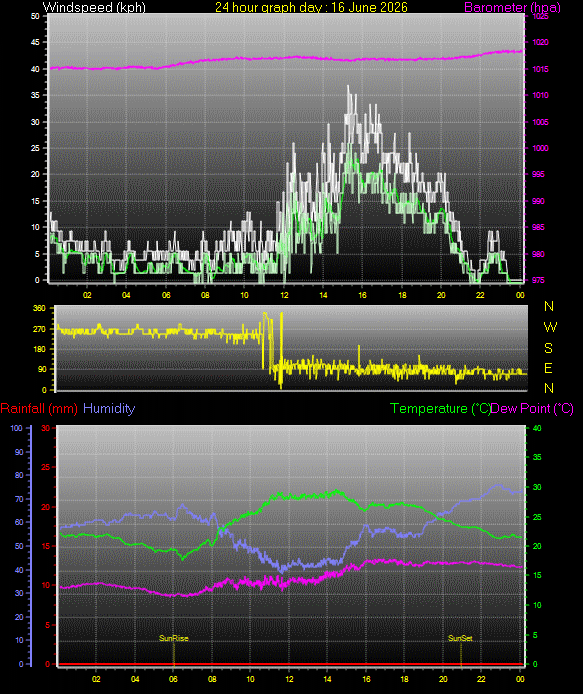Click the '1000' barometer axis value
This screenshot has height=694, width=583.
[x=540, y=148]
